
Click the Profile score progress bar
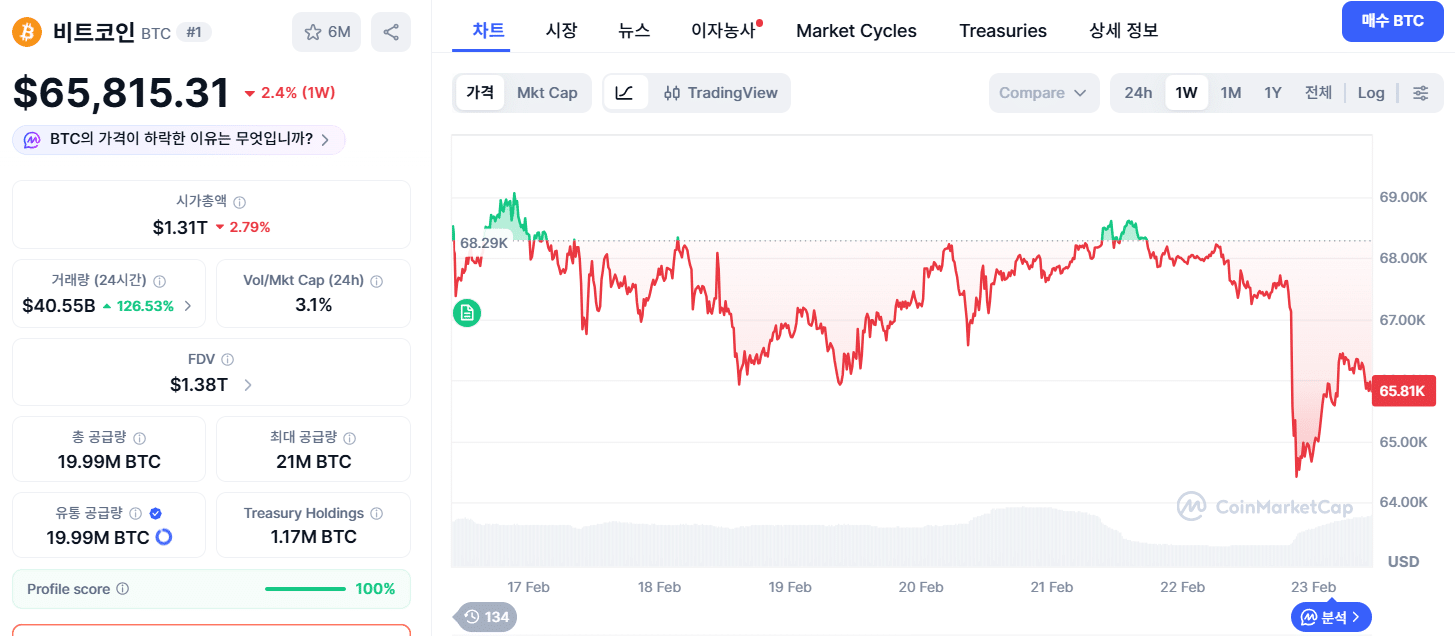coord(305,589)
